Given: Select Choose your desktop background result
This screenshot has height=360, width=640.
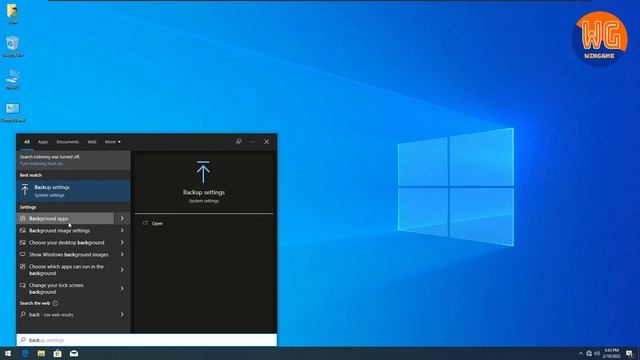Looking at the screenshot, I should point(65,242).
